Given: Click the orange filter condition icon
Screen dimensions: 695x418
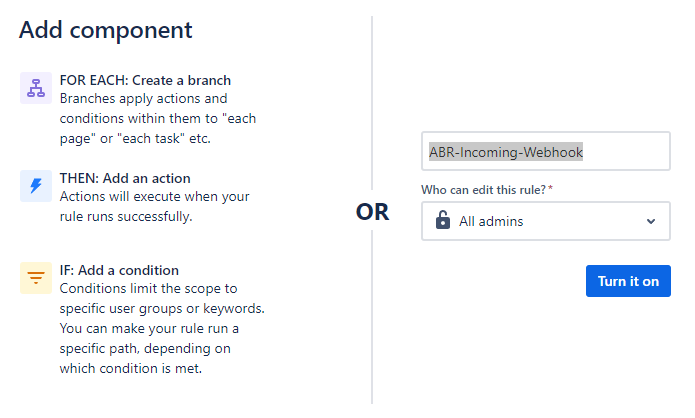Looking at the screenshot, I should coord(36,278).
